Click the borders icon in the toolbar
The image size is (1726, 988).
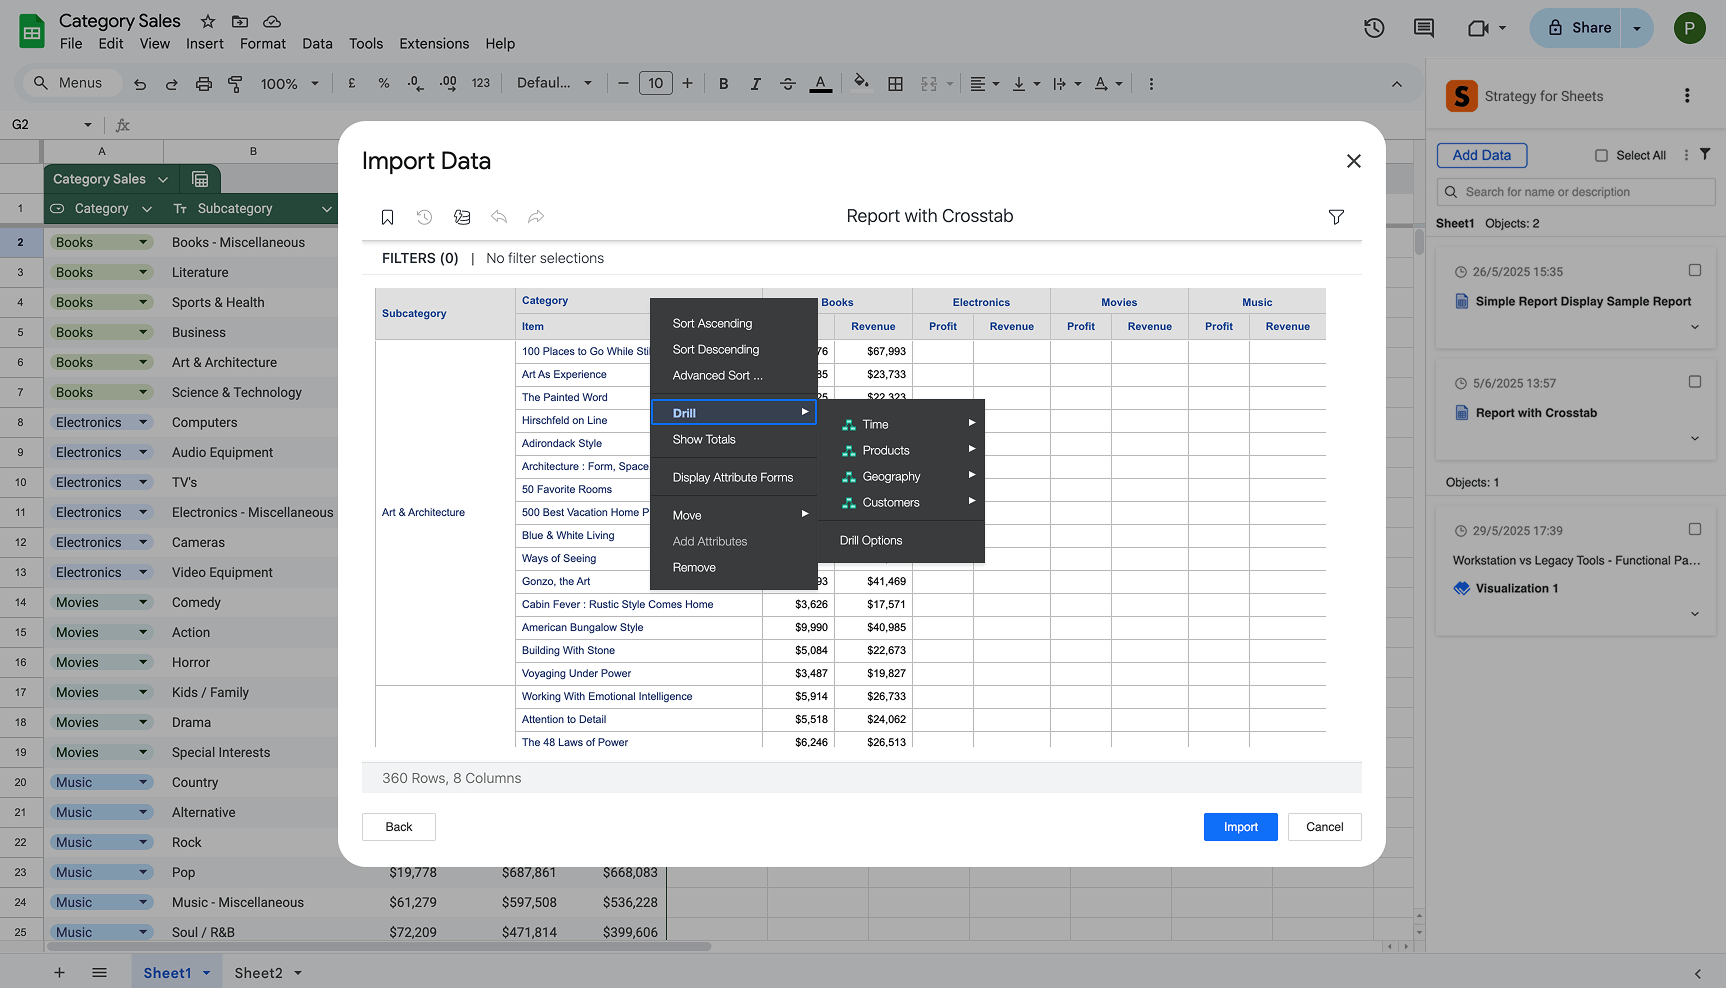[x=895, y=83]
